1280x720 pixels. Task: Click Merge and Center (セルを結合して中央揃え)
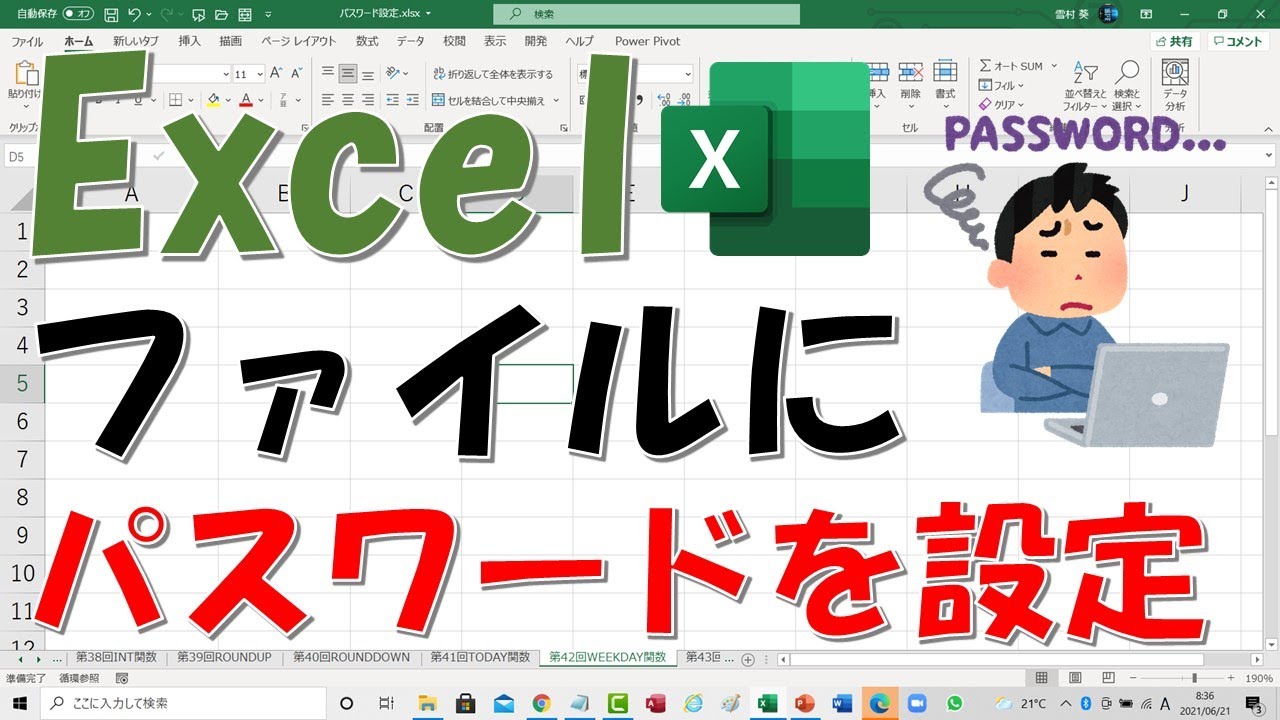point(489,100)
